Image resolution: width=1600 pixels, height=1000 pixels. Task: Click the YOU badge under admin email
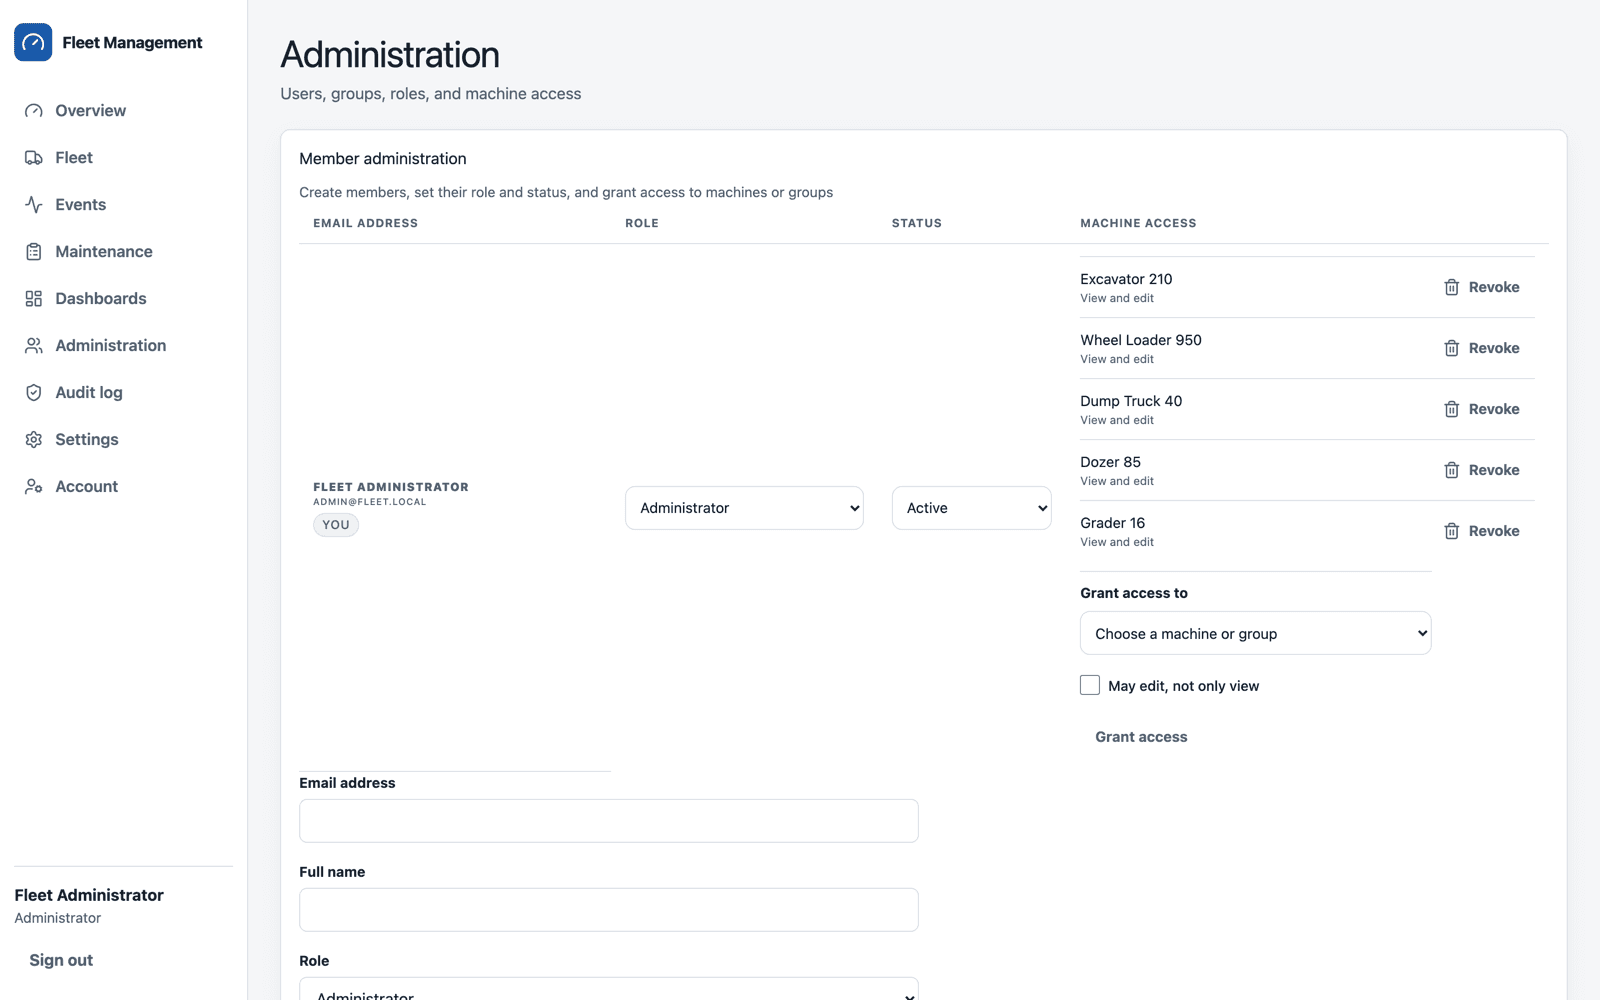point(336,525)
